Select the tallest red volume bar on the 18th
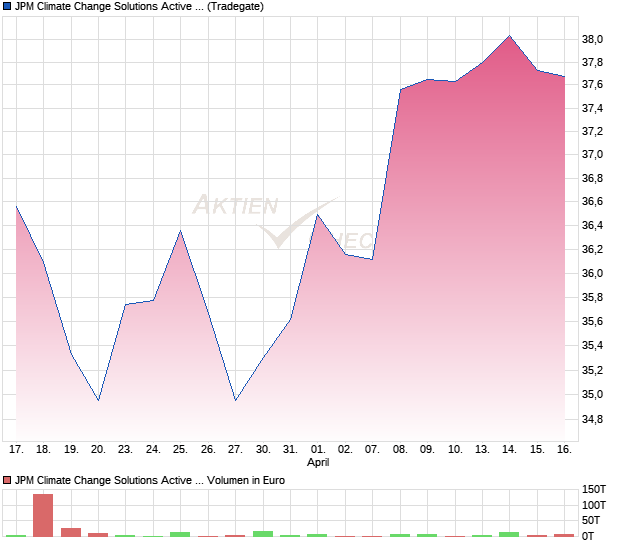 43,515
